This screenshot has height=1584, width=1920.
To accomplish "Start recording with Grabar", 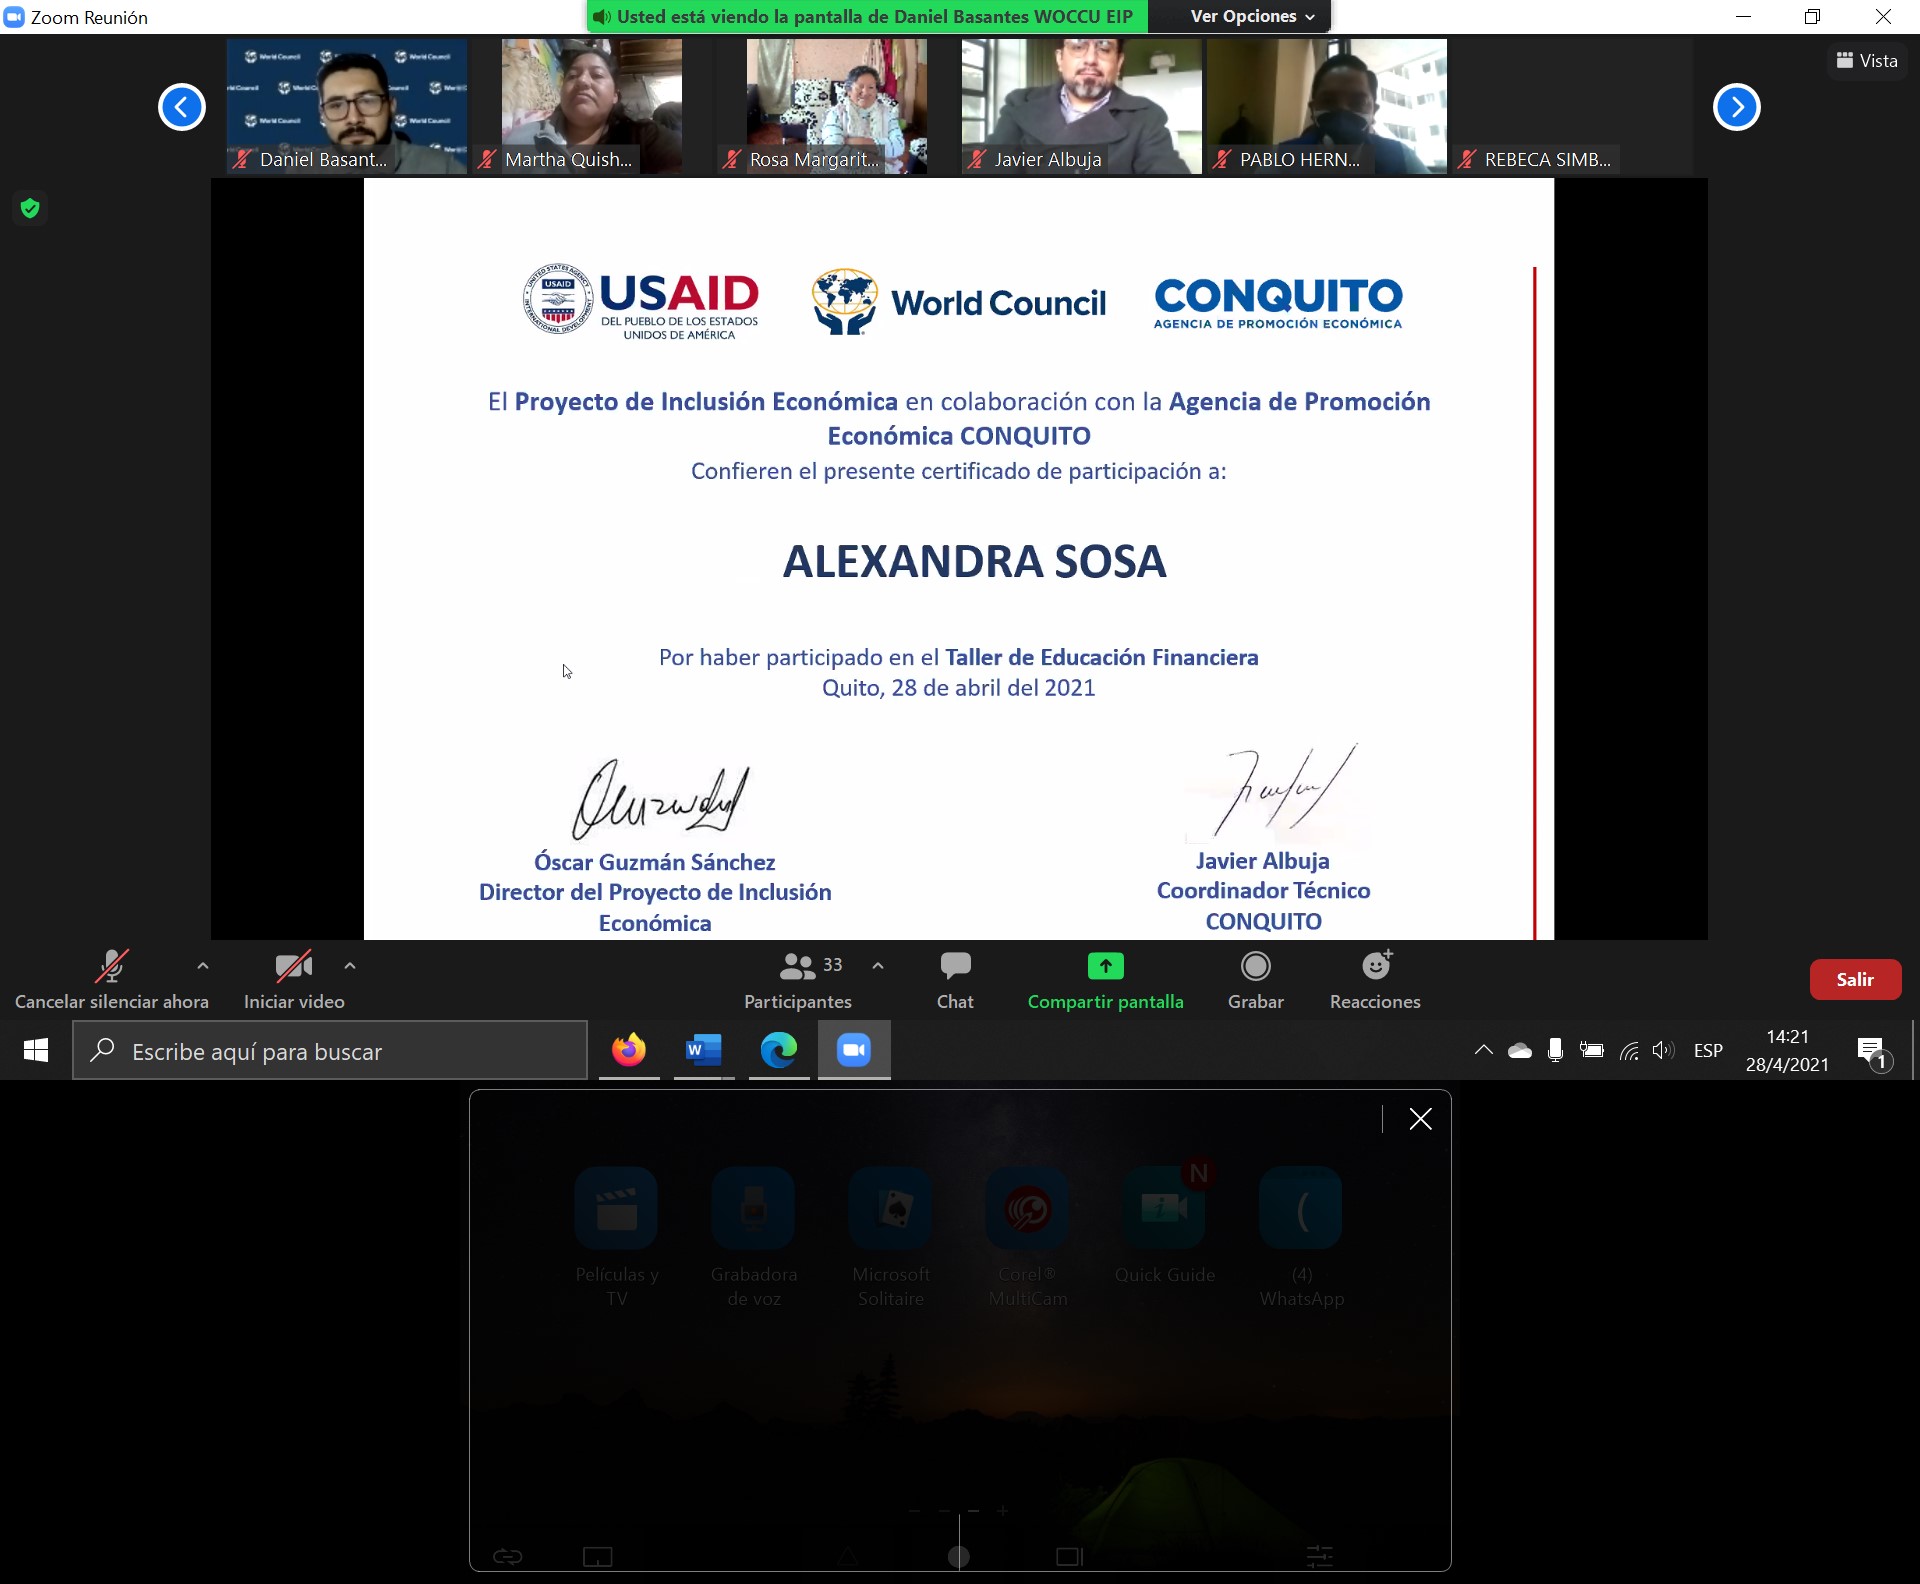I will 1256,979.
